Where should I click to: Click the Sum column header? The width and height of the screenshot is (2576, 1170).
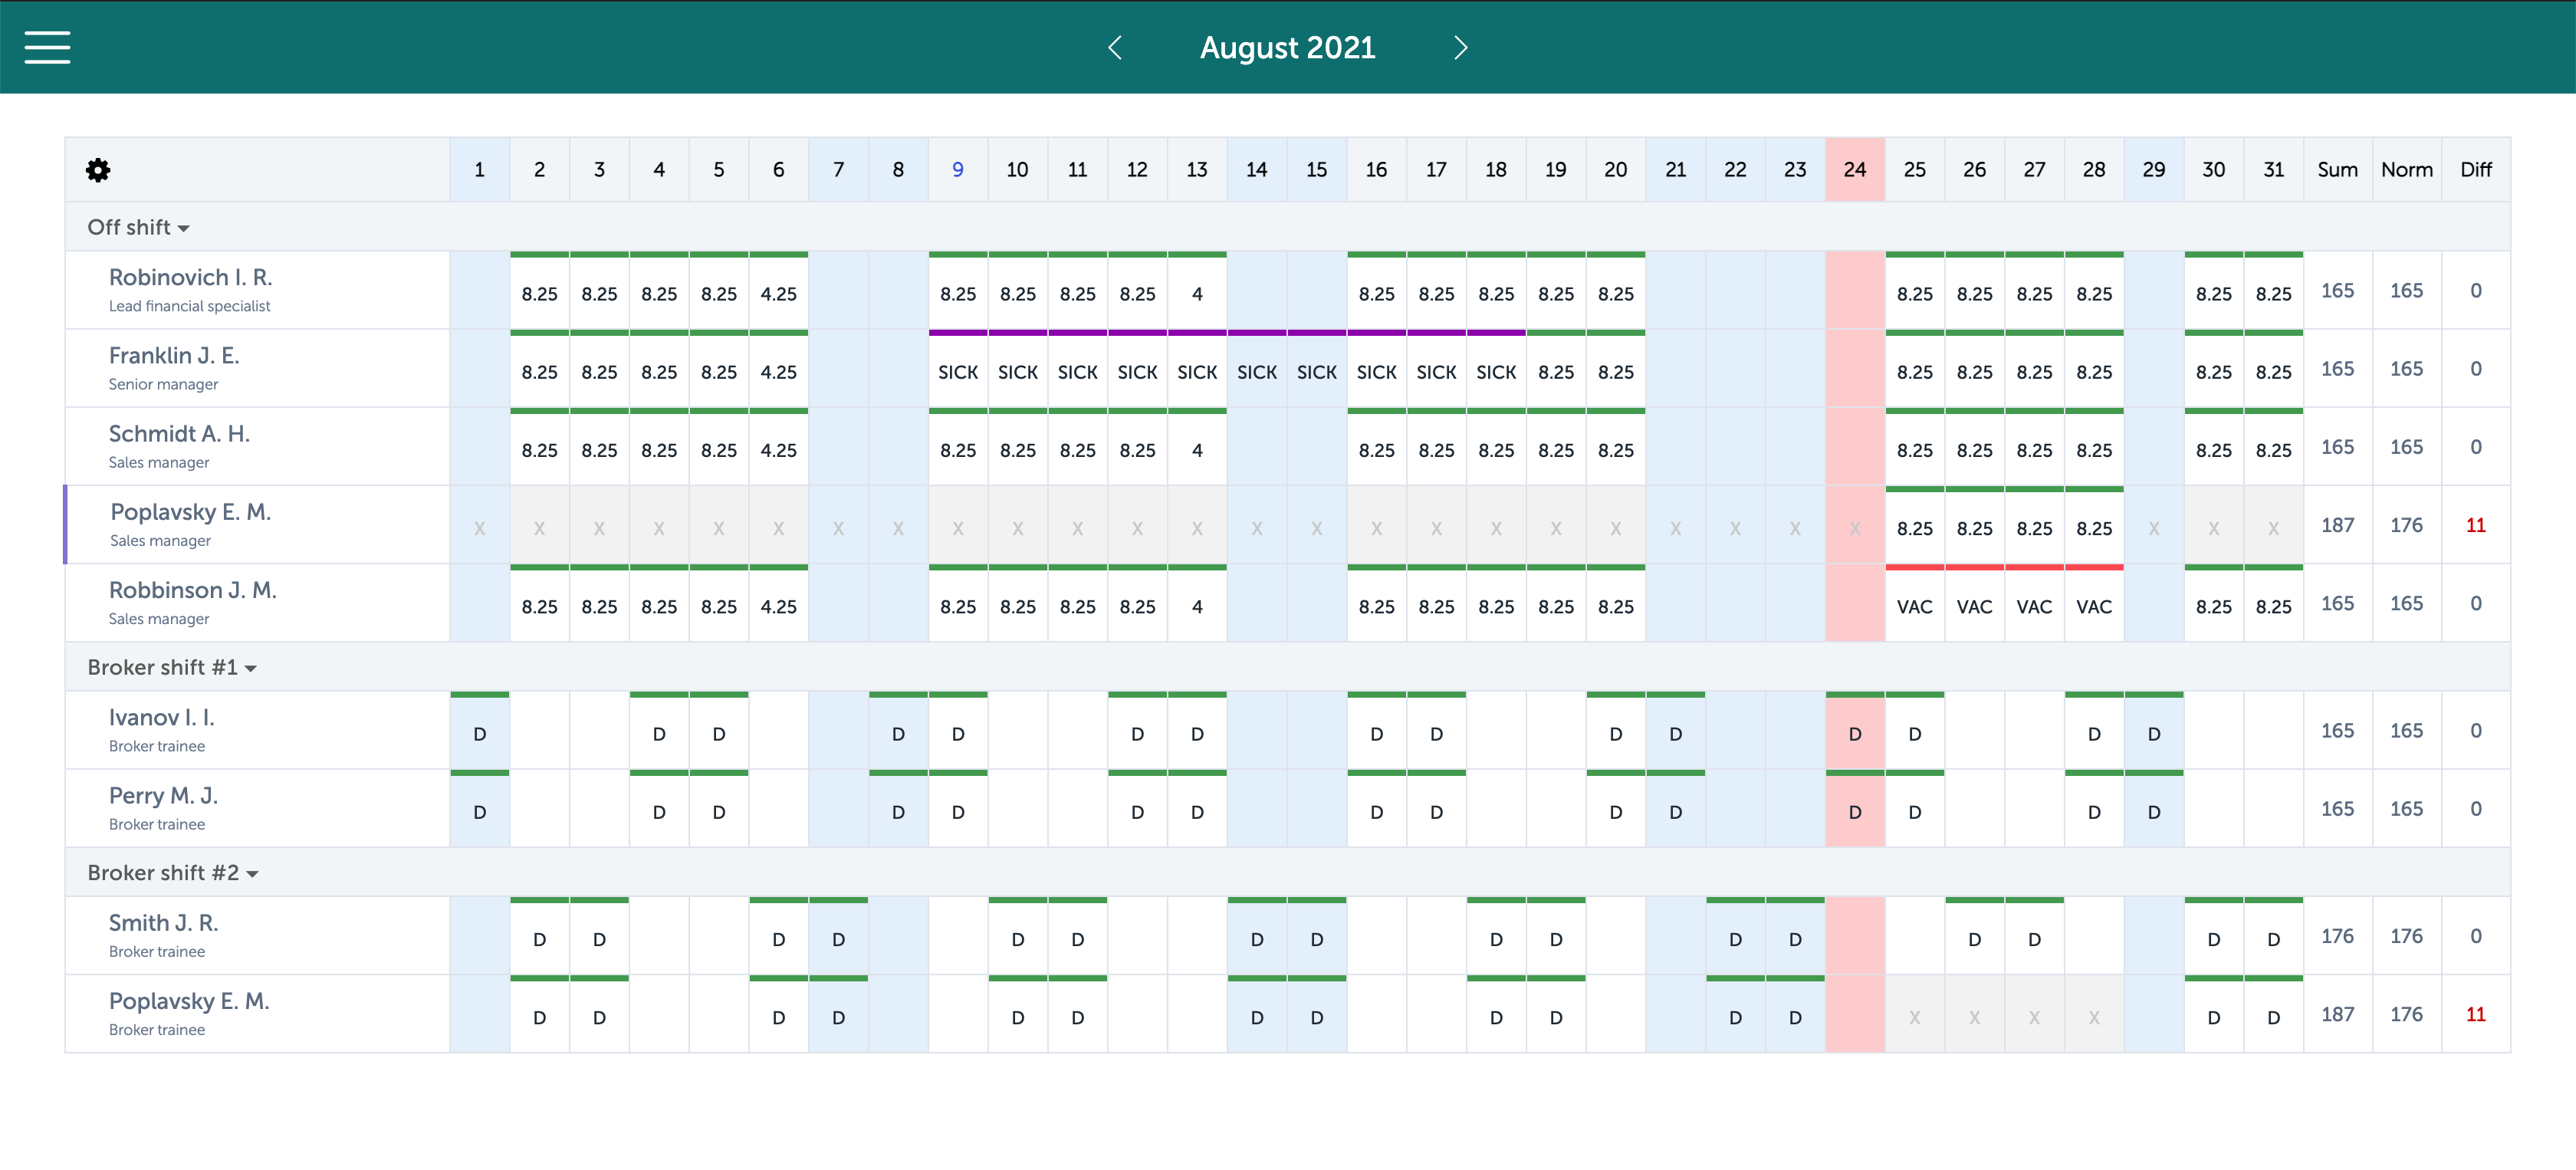tap(2337, 170)
